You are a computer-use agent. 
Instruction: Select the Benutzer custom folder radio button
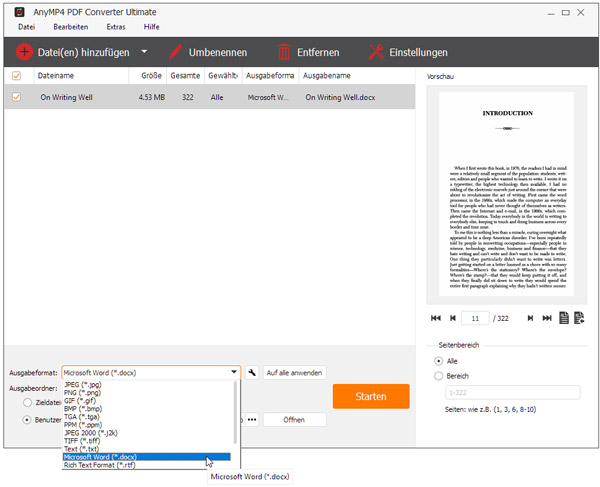[27, 420]
